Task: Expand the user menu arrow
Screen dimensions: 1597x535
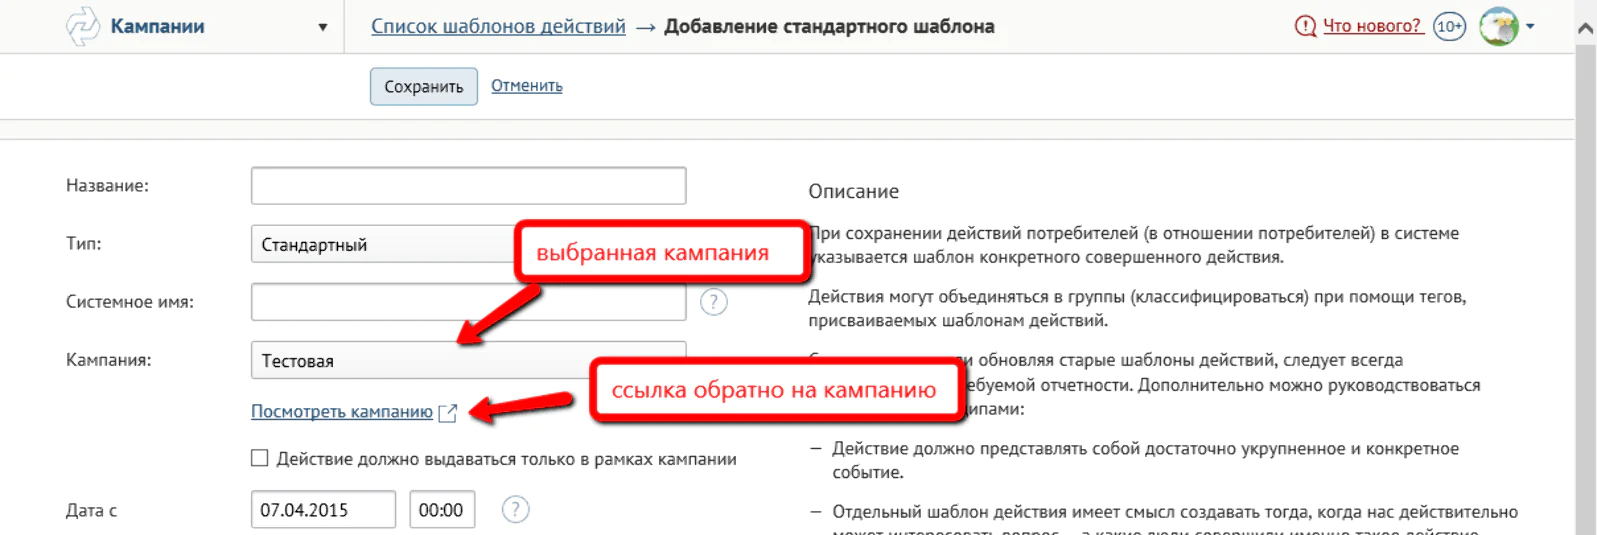Action: [x=1530, y=26]
